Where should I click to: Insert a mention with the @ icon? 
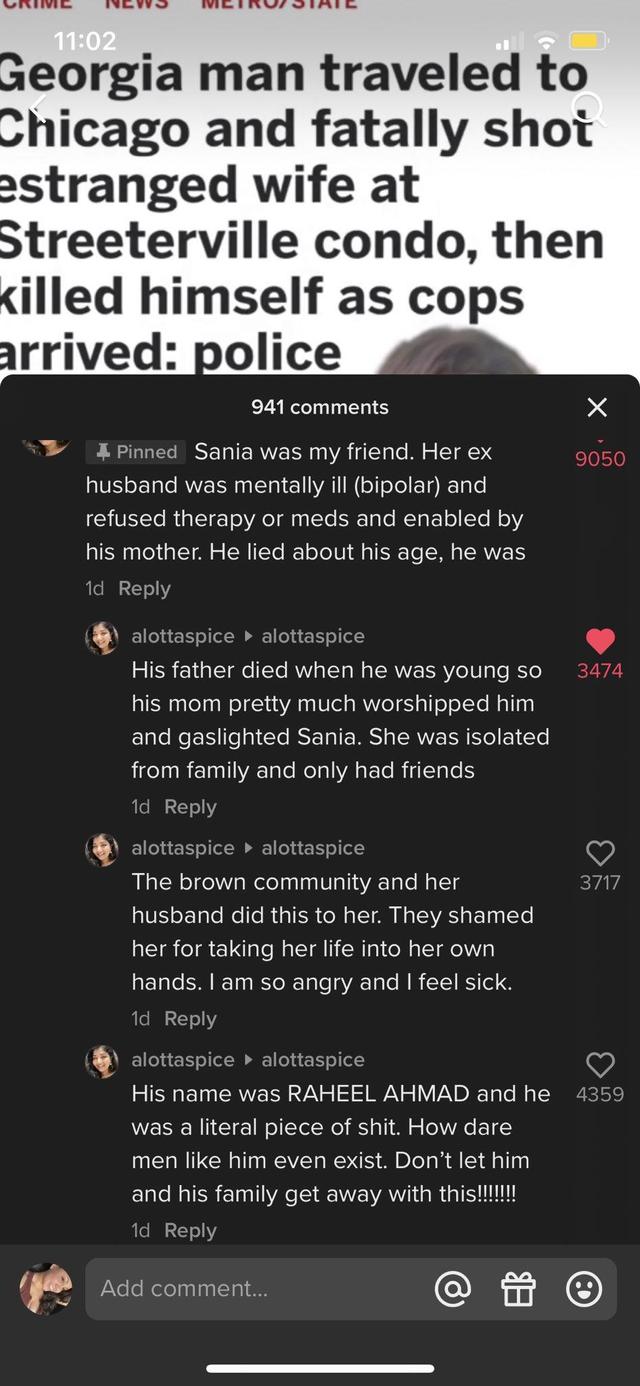452,1289
